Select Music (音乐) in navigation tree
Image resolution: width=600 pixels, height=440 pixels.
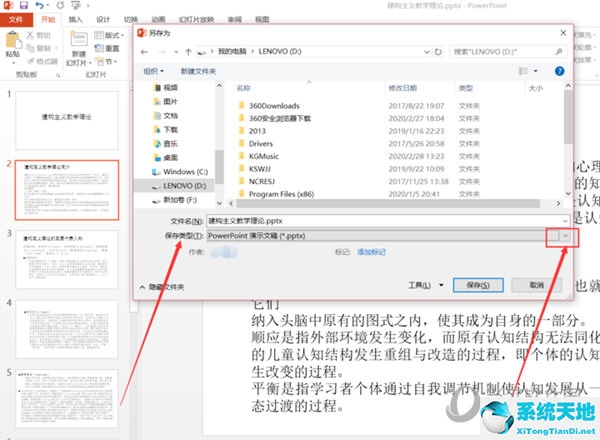click(166, 143)
